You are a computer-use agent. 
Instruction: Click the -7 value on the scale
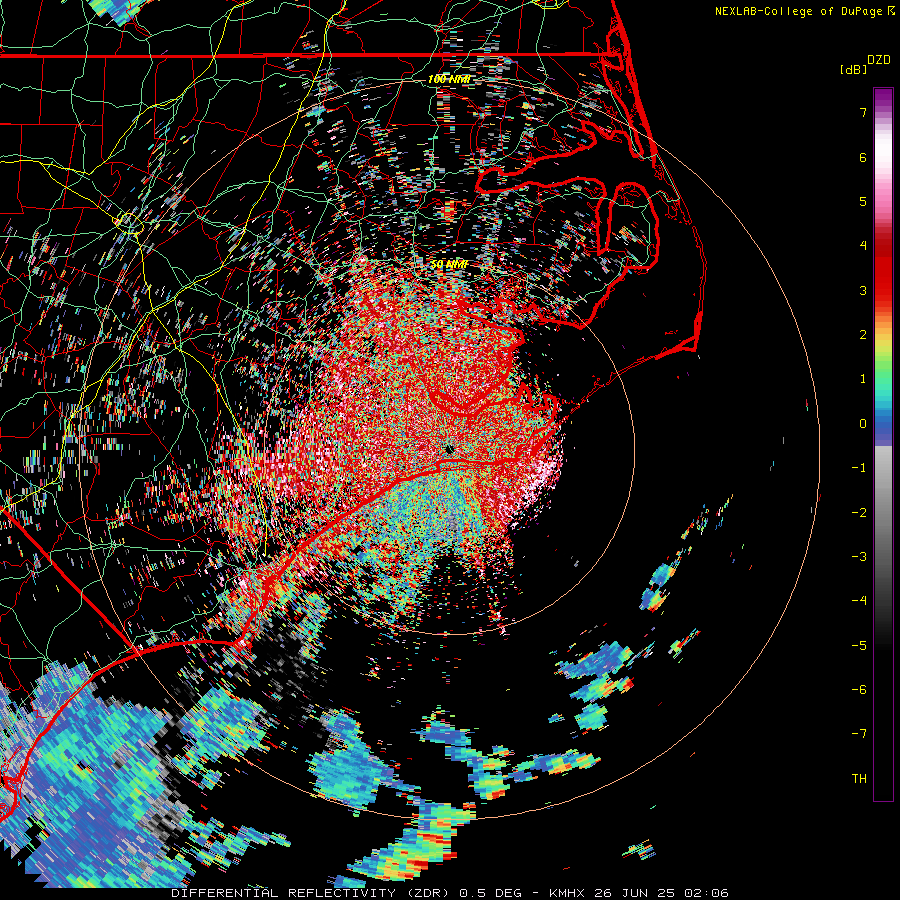click(859, 734)
